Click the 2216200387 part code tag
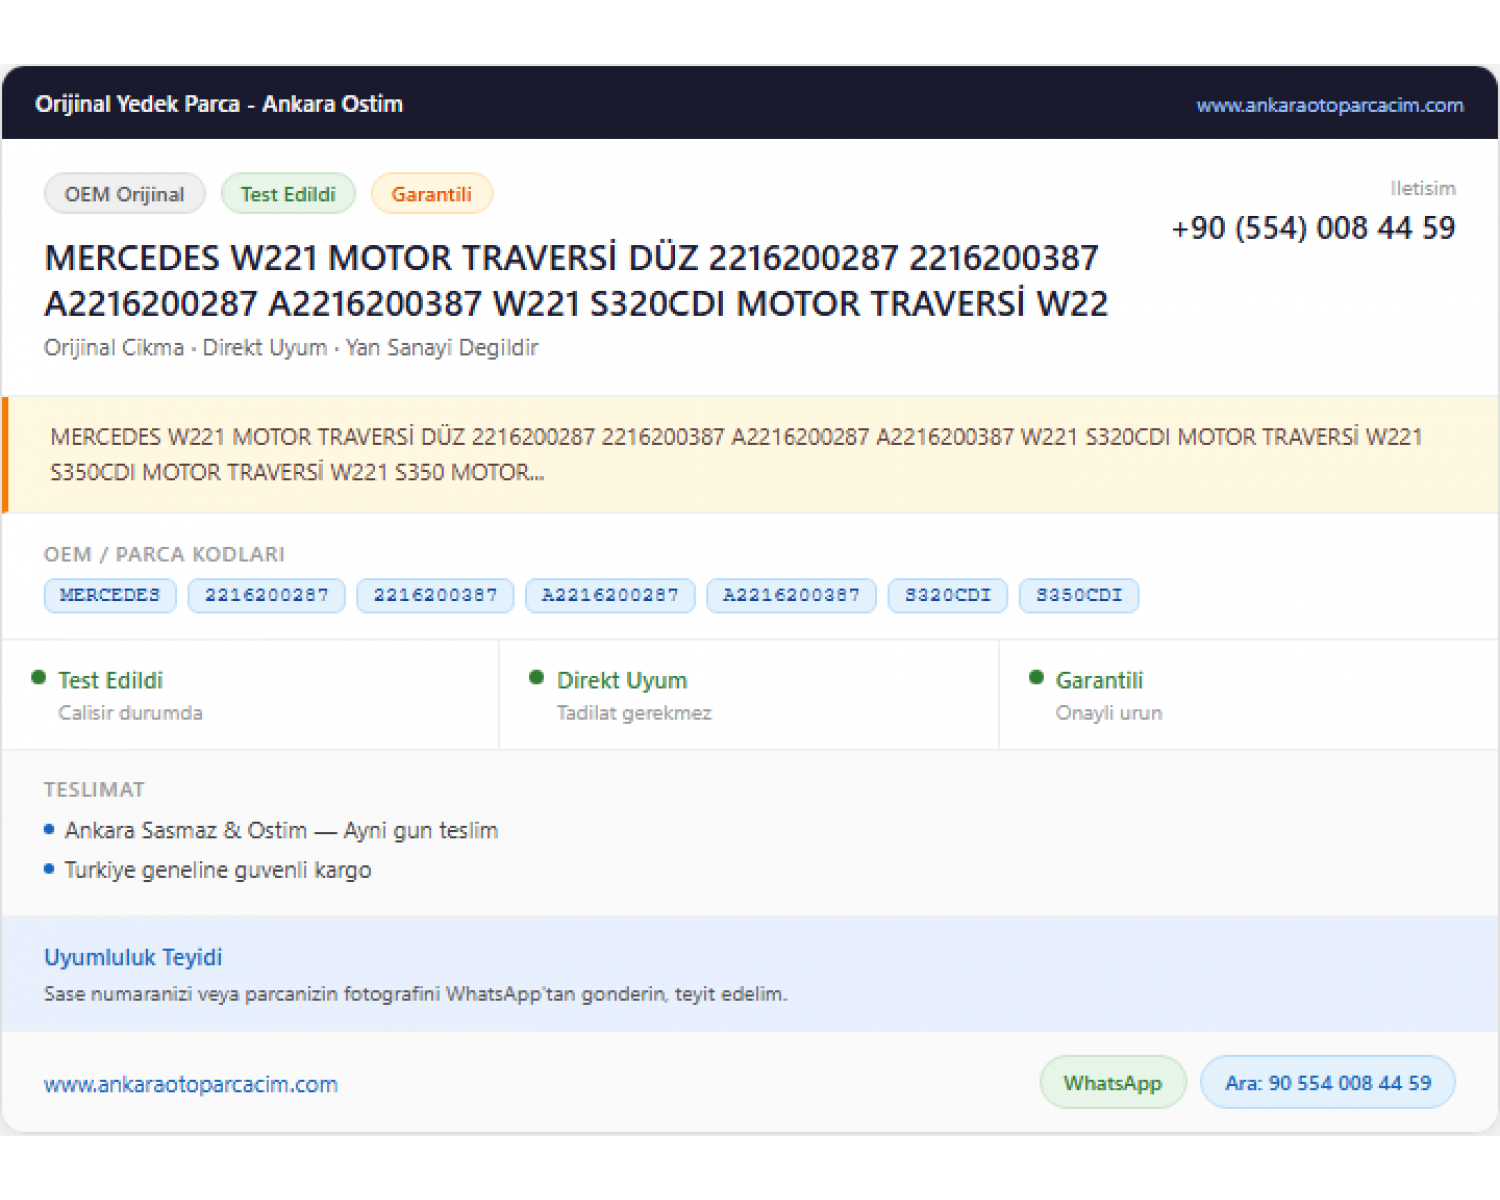This screenshot has height=1200, width=1500. [436, 595]
